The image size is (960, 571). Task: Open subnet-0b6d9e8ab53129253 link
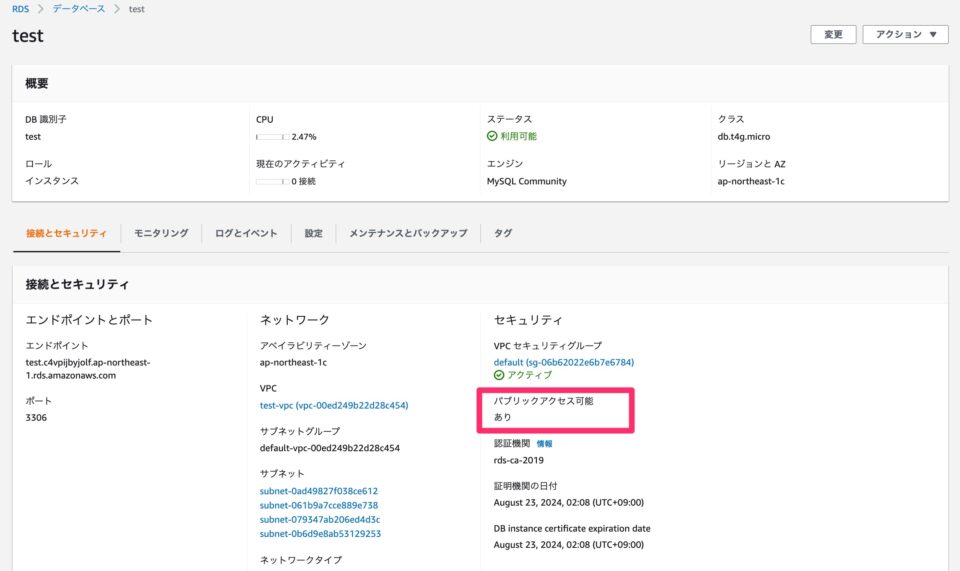coord(320,534)
